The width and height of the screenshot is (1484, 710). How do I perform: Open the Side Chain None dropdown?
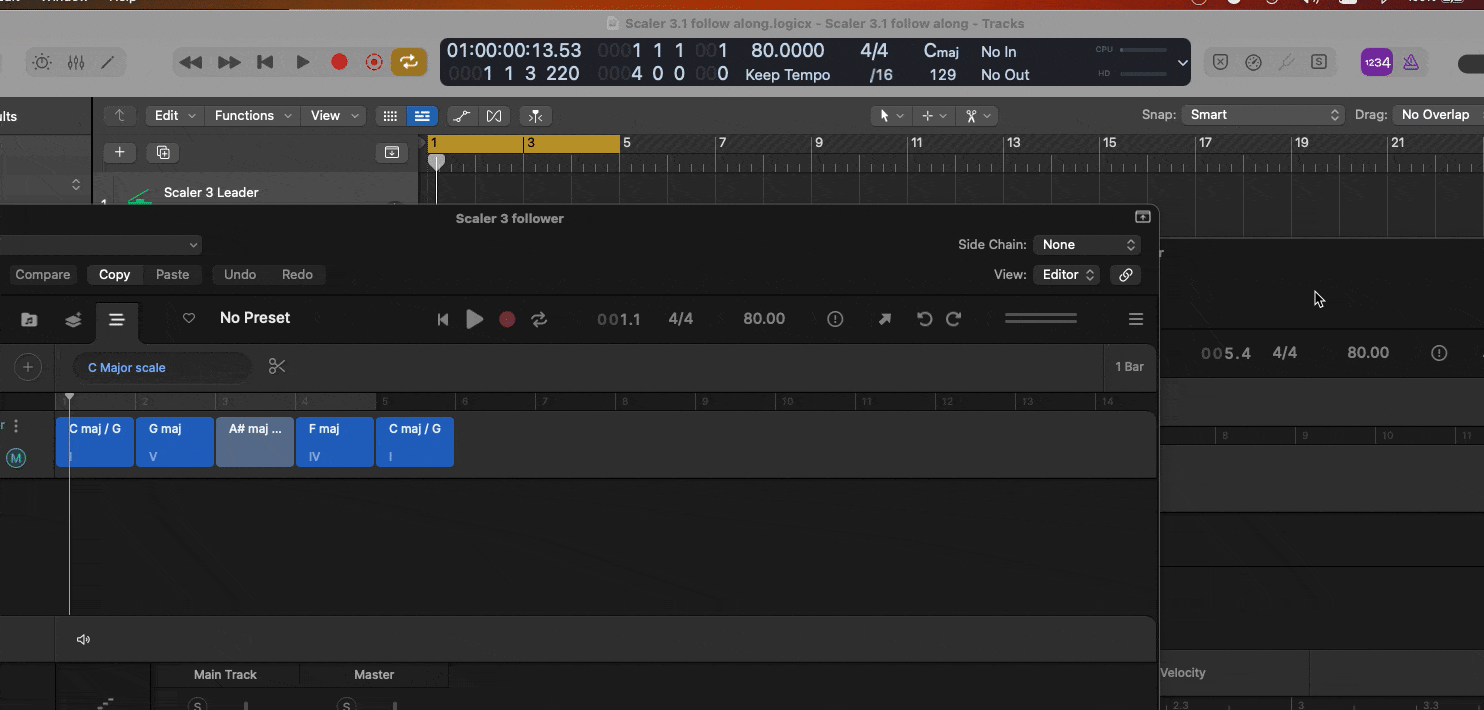point(1087,244)
